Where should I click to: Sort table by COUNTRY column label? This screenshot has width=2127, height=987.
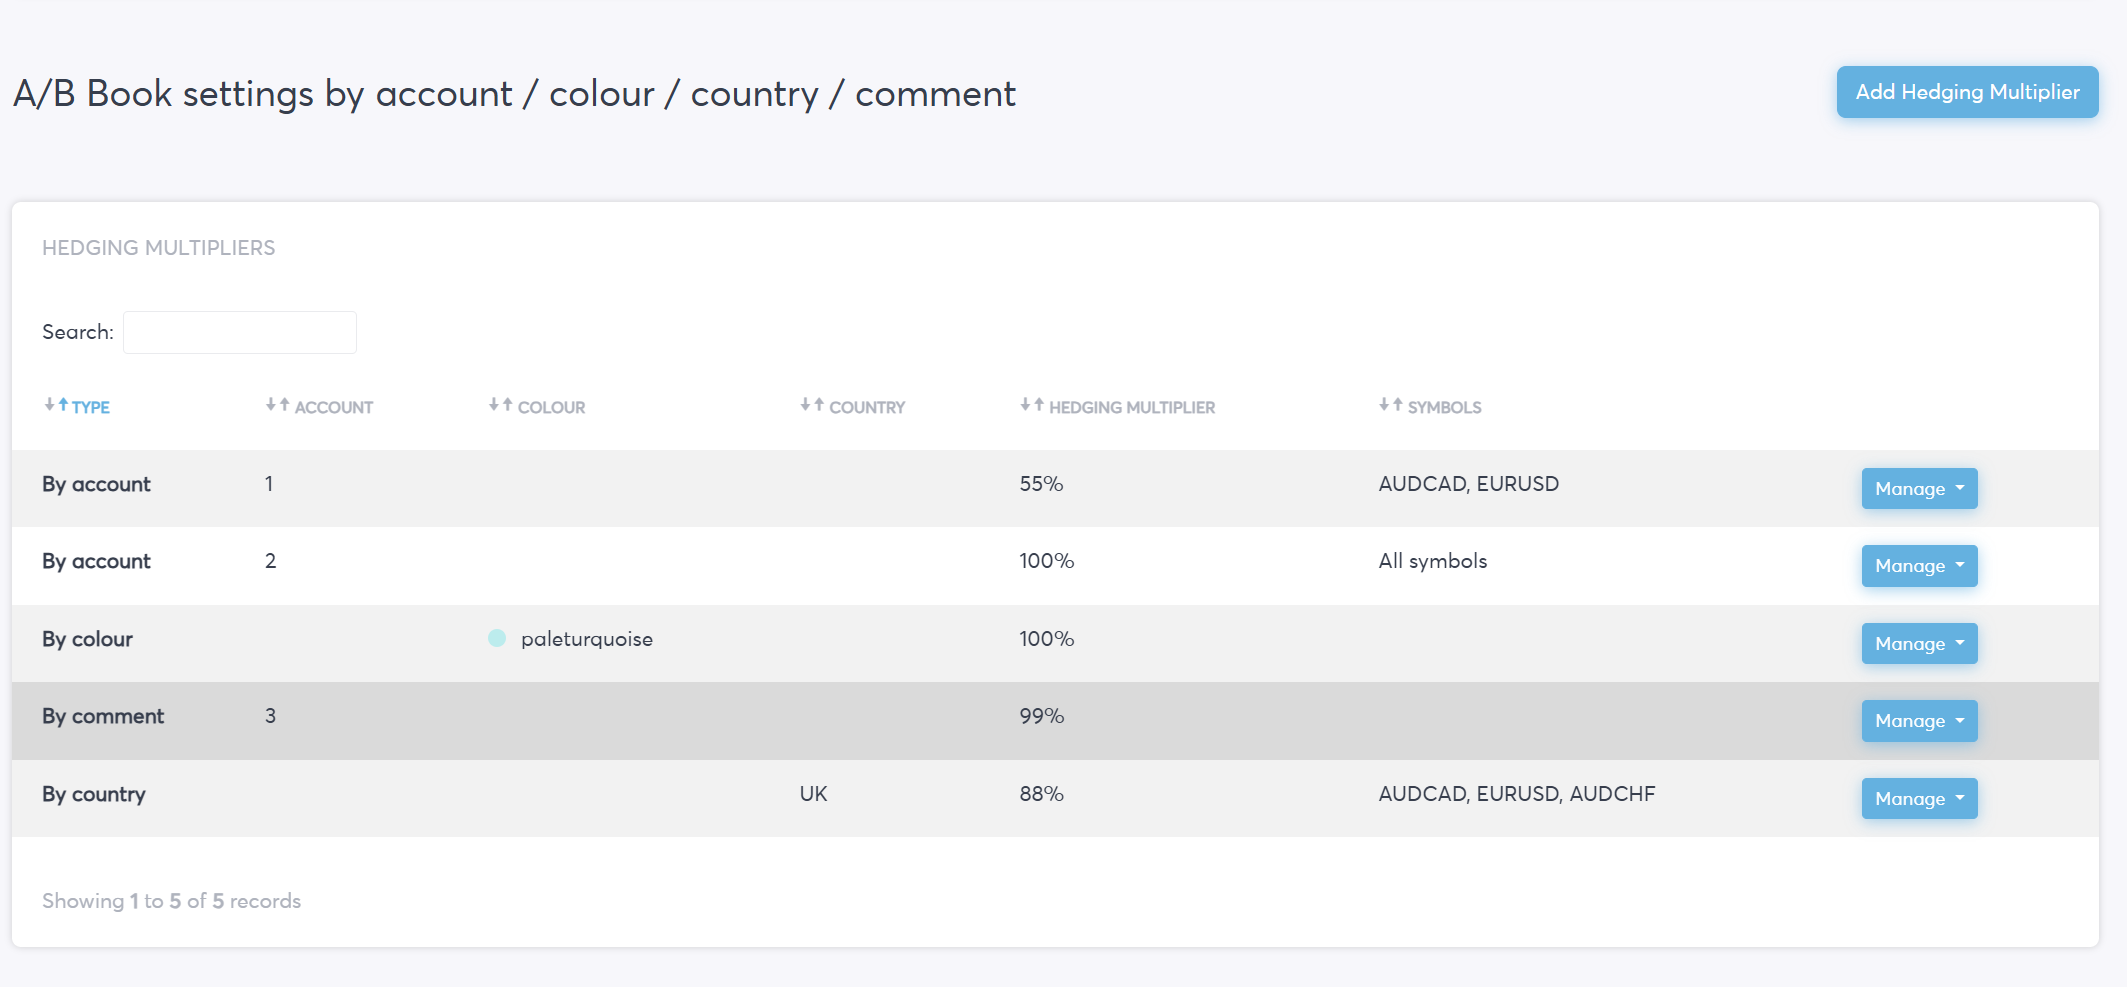[867, 407]
